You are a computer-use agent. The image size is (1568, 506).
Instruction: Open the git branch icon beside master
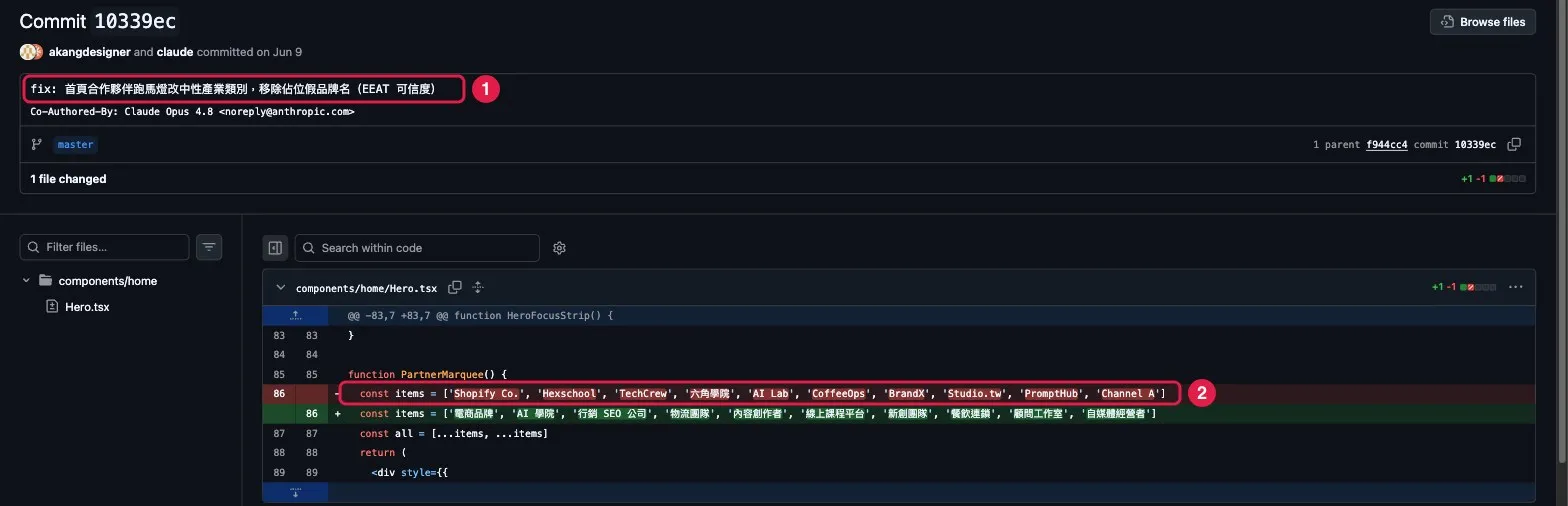pos(37,145)
